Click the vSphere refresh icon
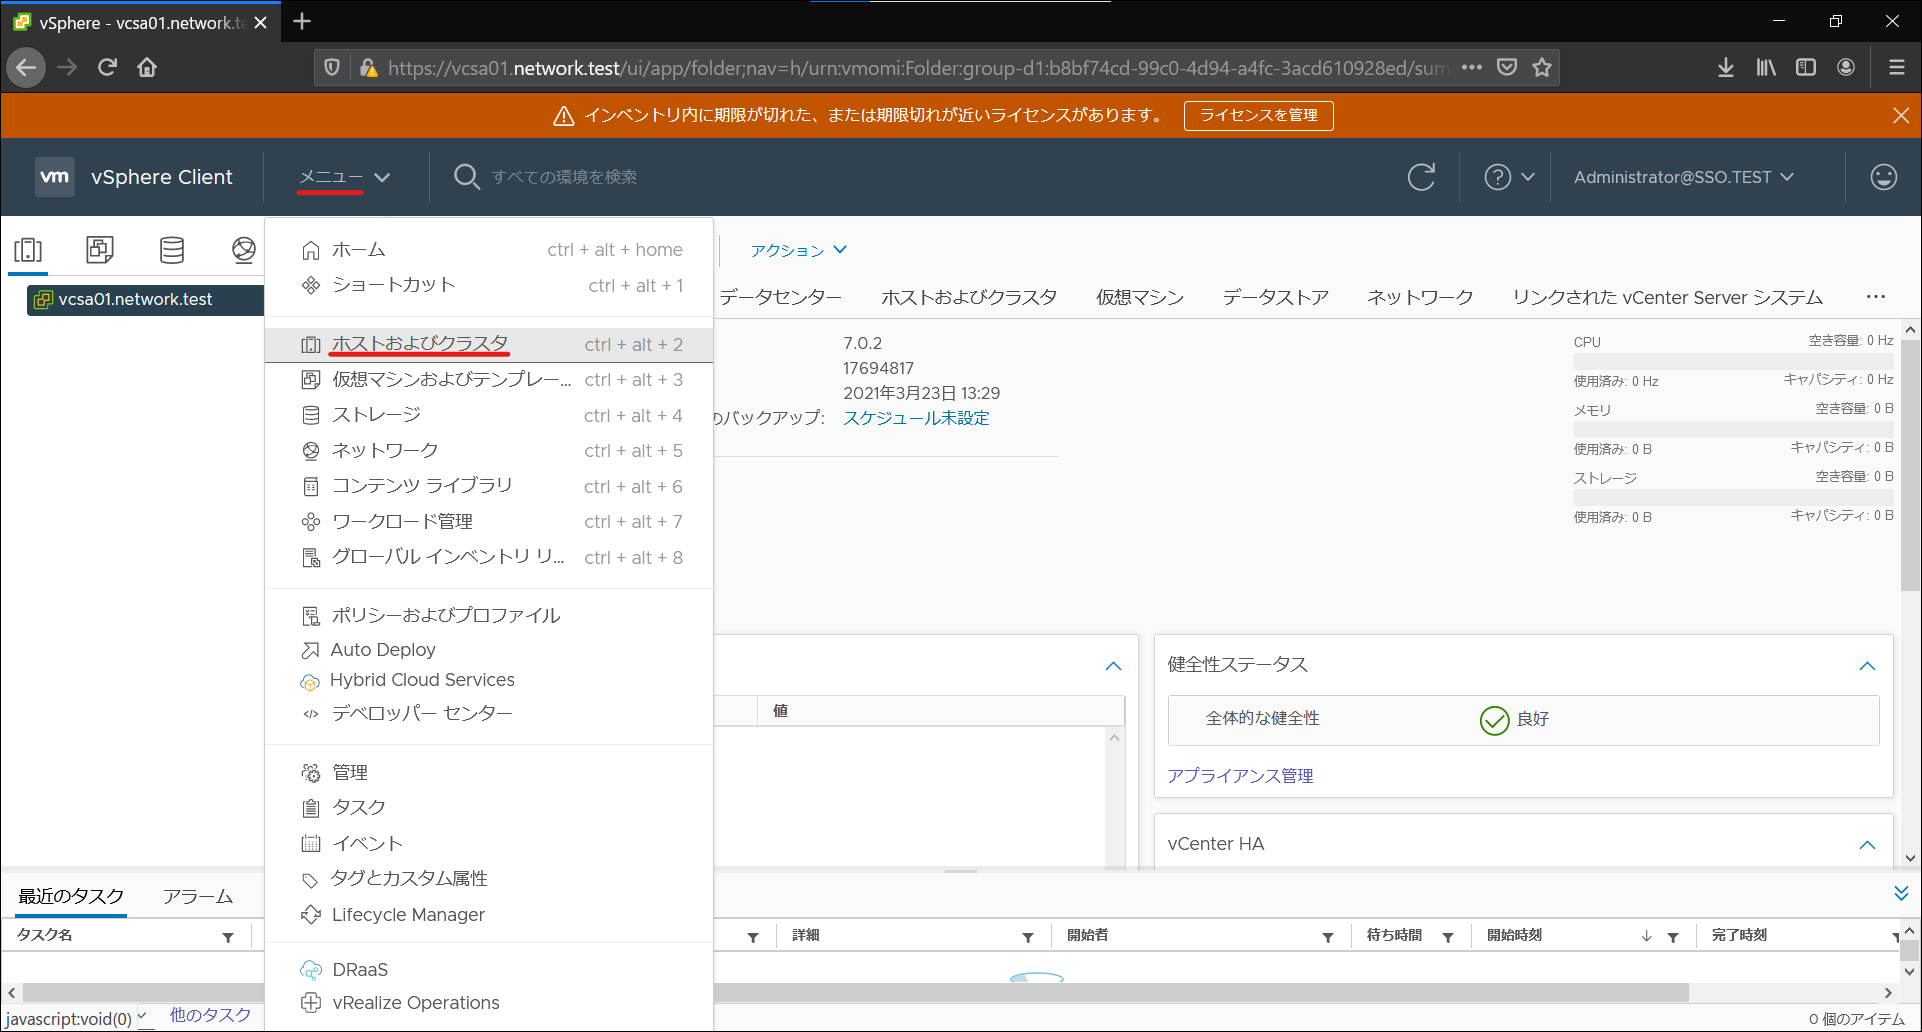The image size is (1922, 1032). (1421, 177)
